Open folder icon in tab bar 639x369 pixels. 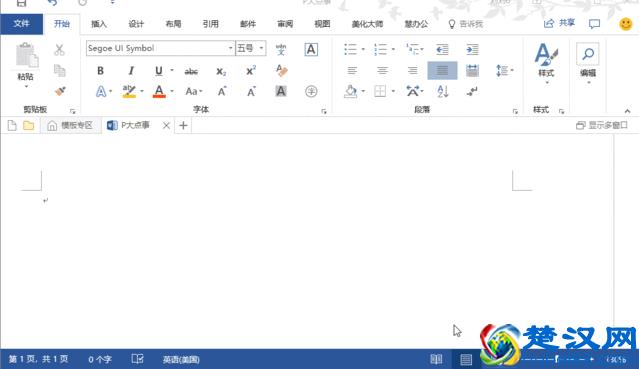[x=29, y=126]
